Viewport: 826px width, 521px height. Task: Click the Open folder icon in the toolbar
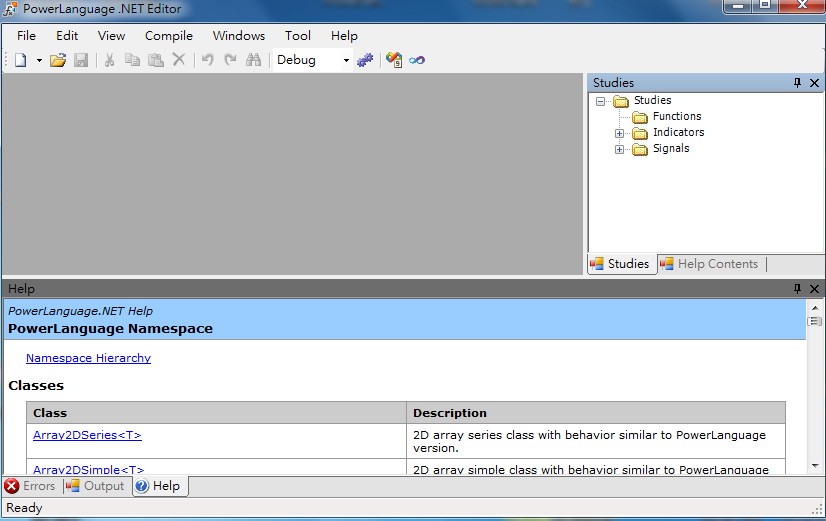58,60
